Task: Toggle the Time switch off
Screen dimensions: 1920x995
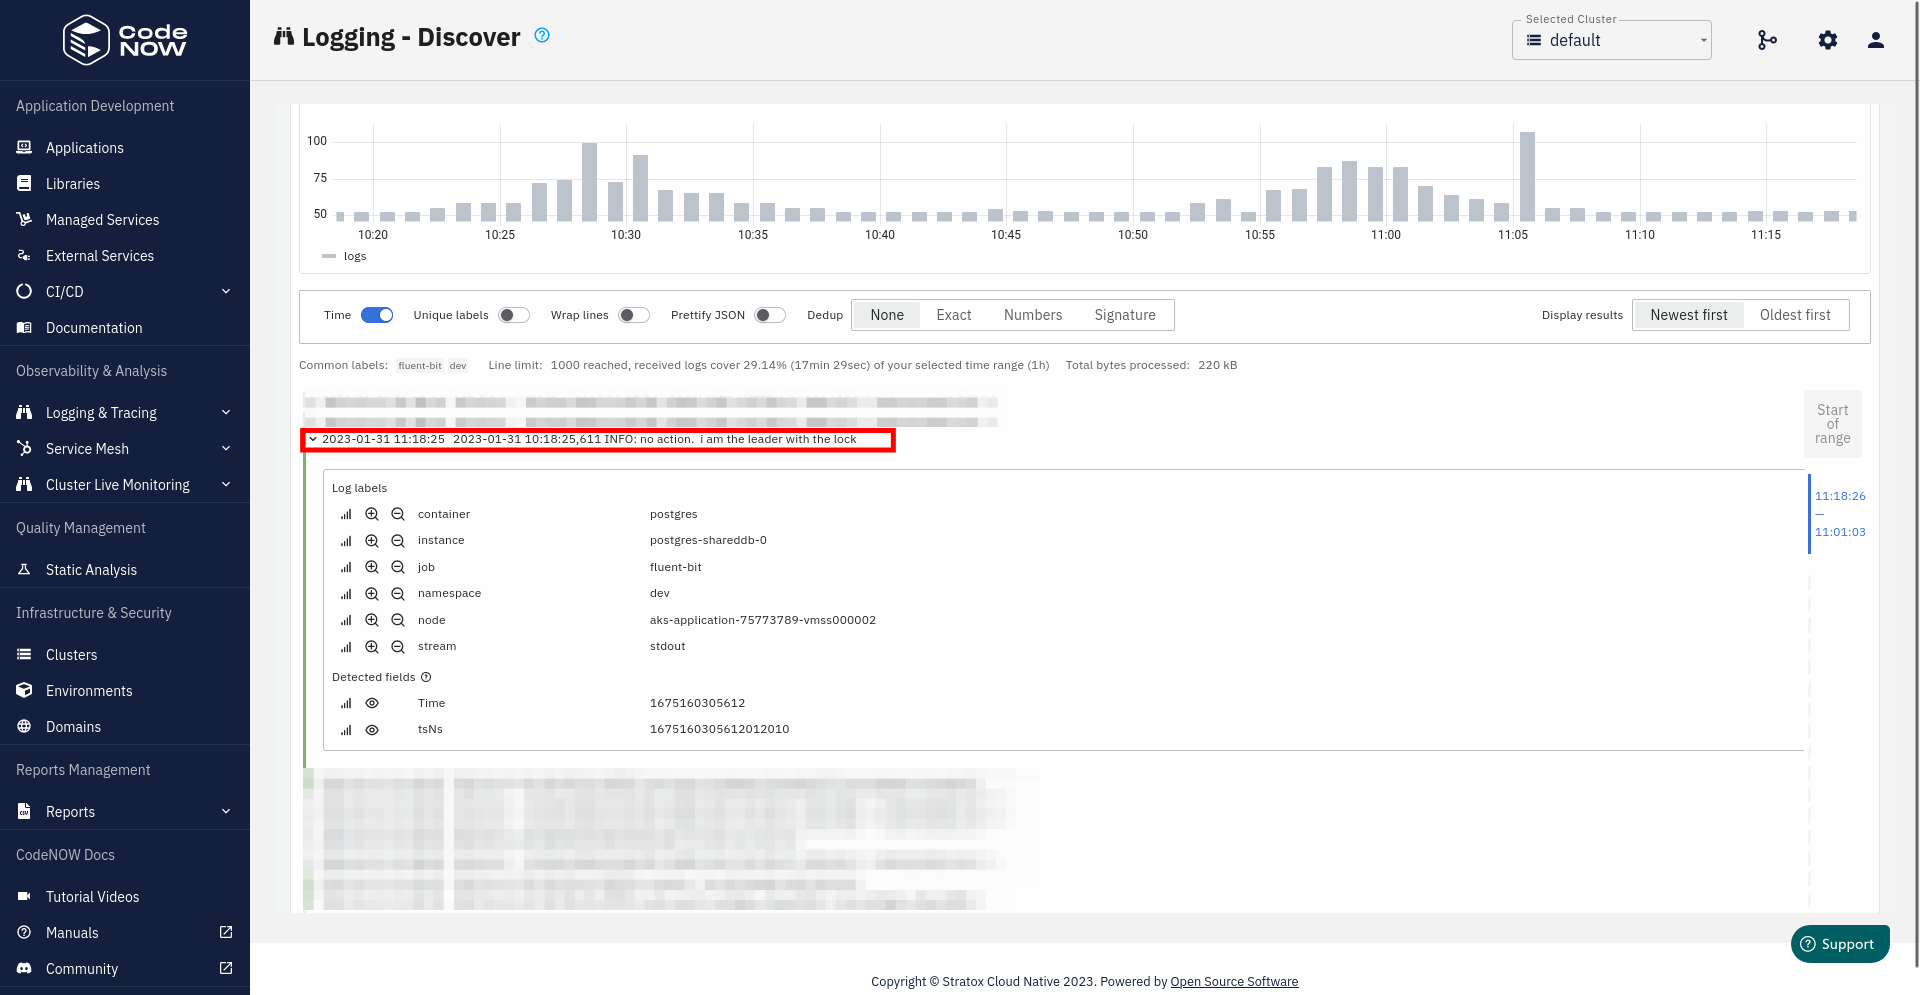Action: click(x=377, y=315)
